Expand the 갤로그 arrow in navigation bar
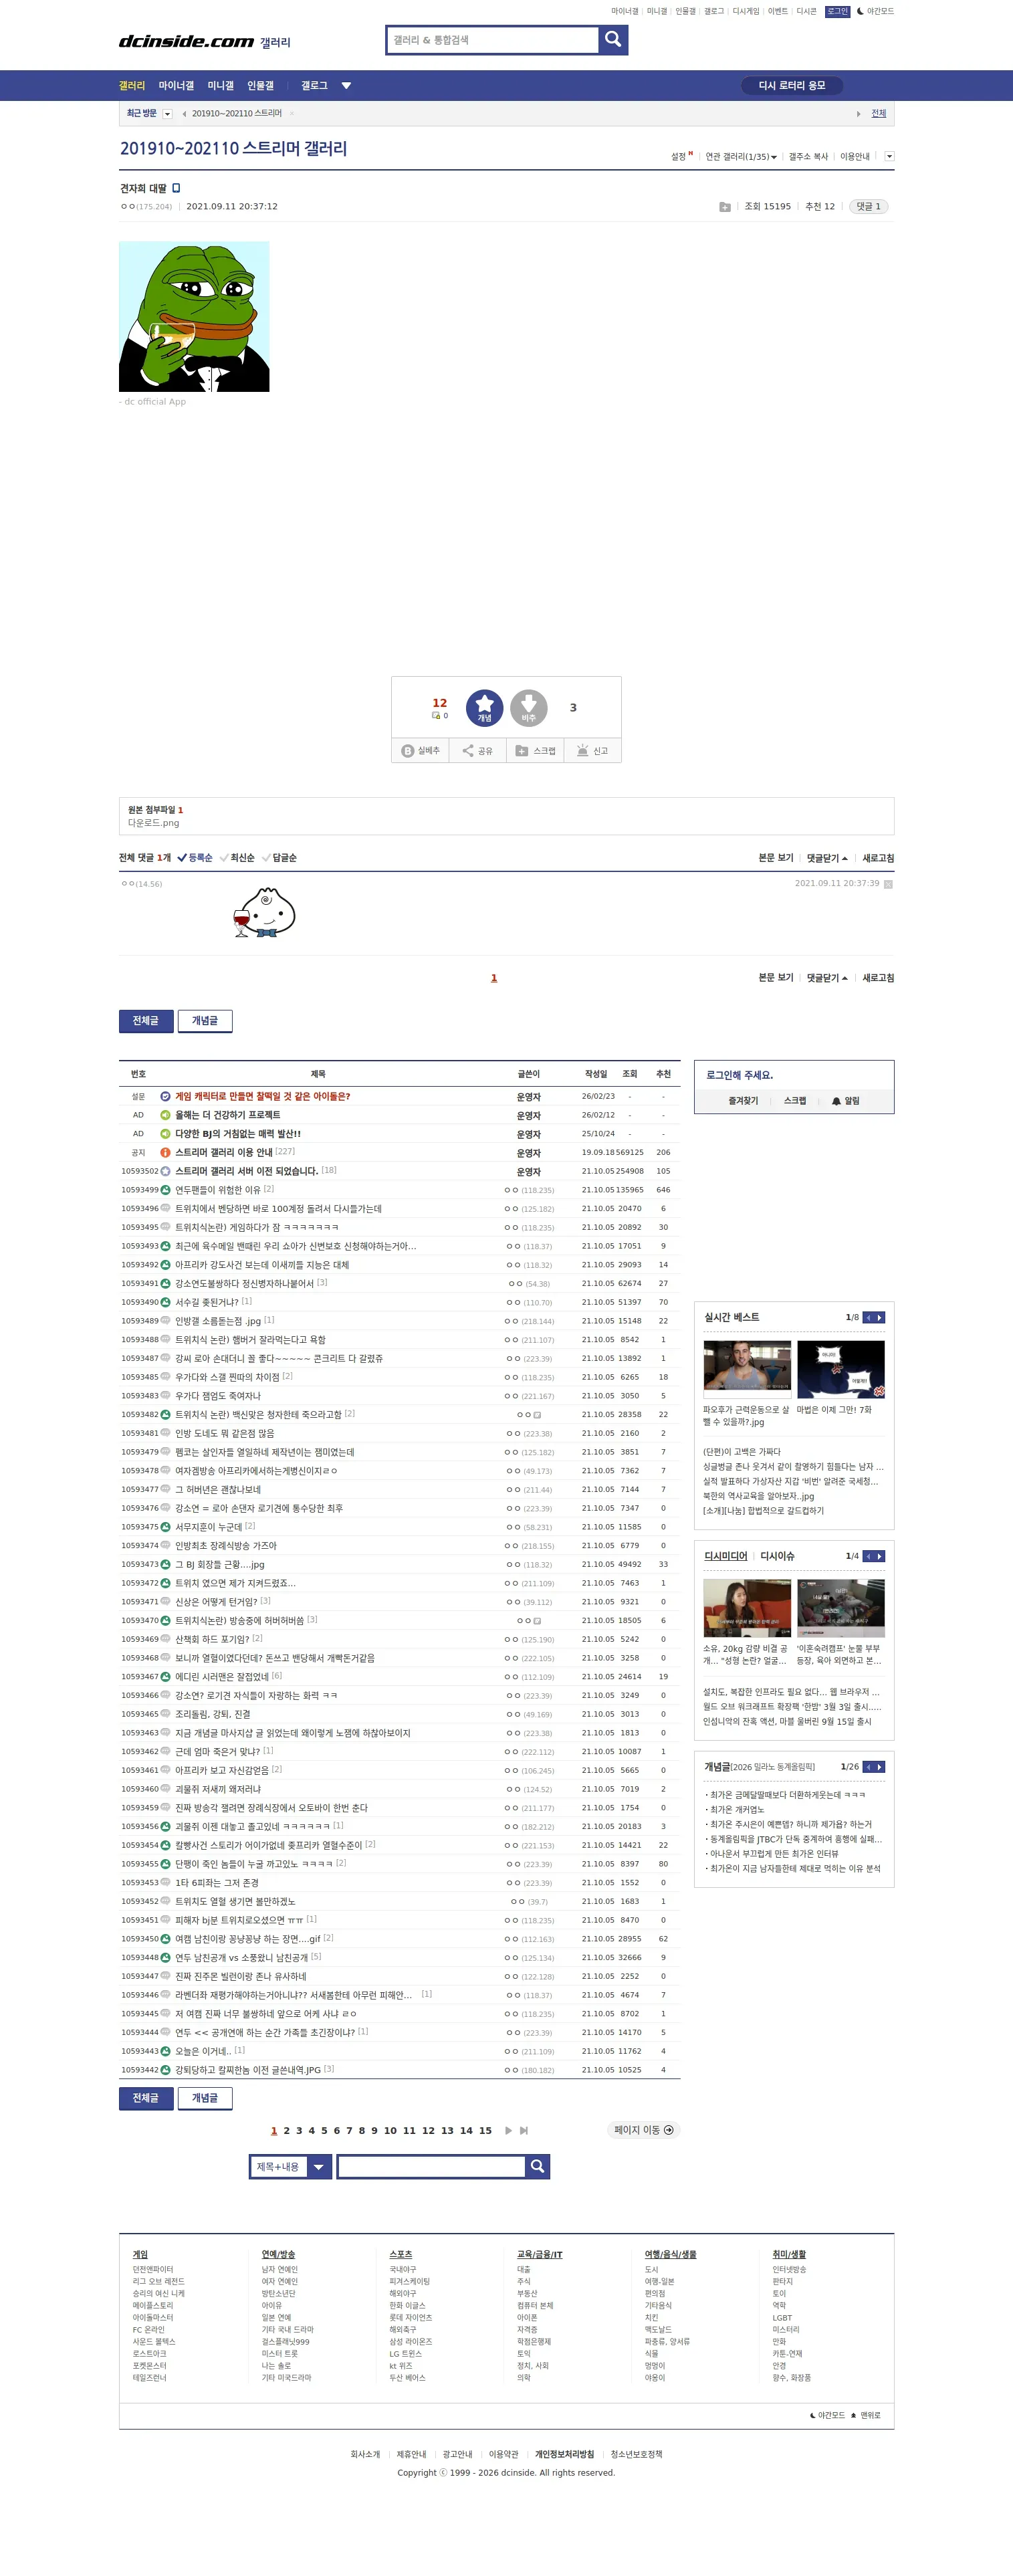This screenshot has height=2576, width=1013. click(x=346, y=86)
